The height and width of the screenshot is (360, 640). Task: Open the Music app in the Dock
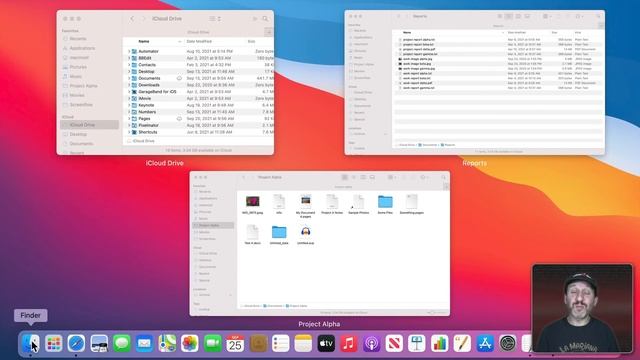point(349,343)
